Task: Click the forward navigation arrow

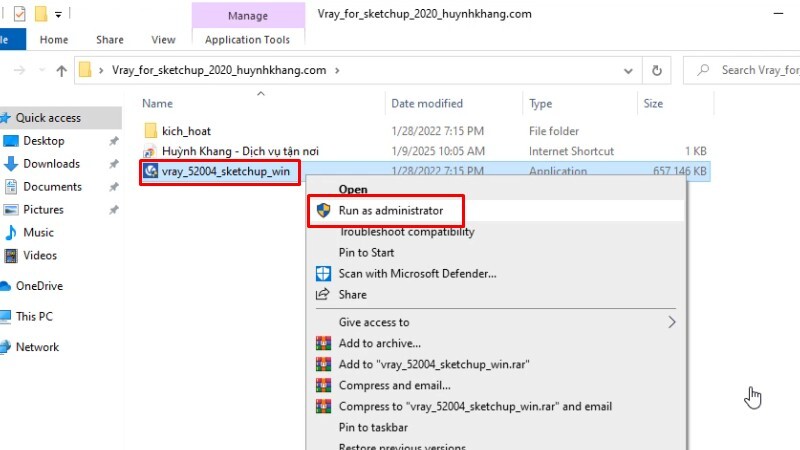Action: click(19, 70)
